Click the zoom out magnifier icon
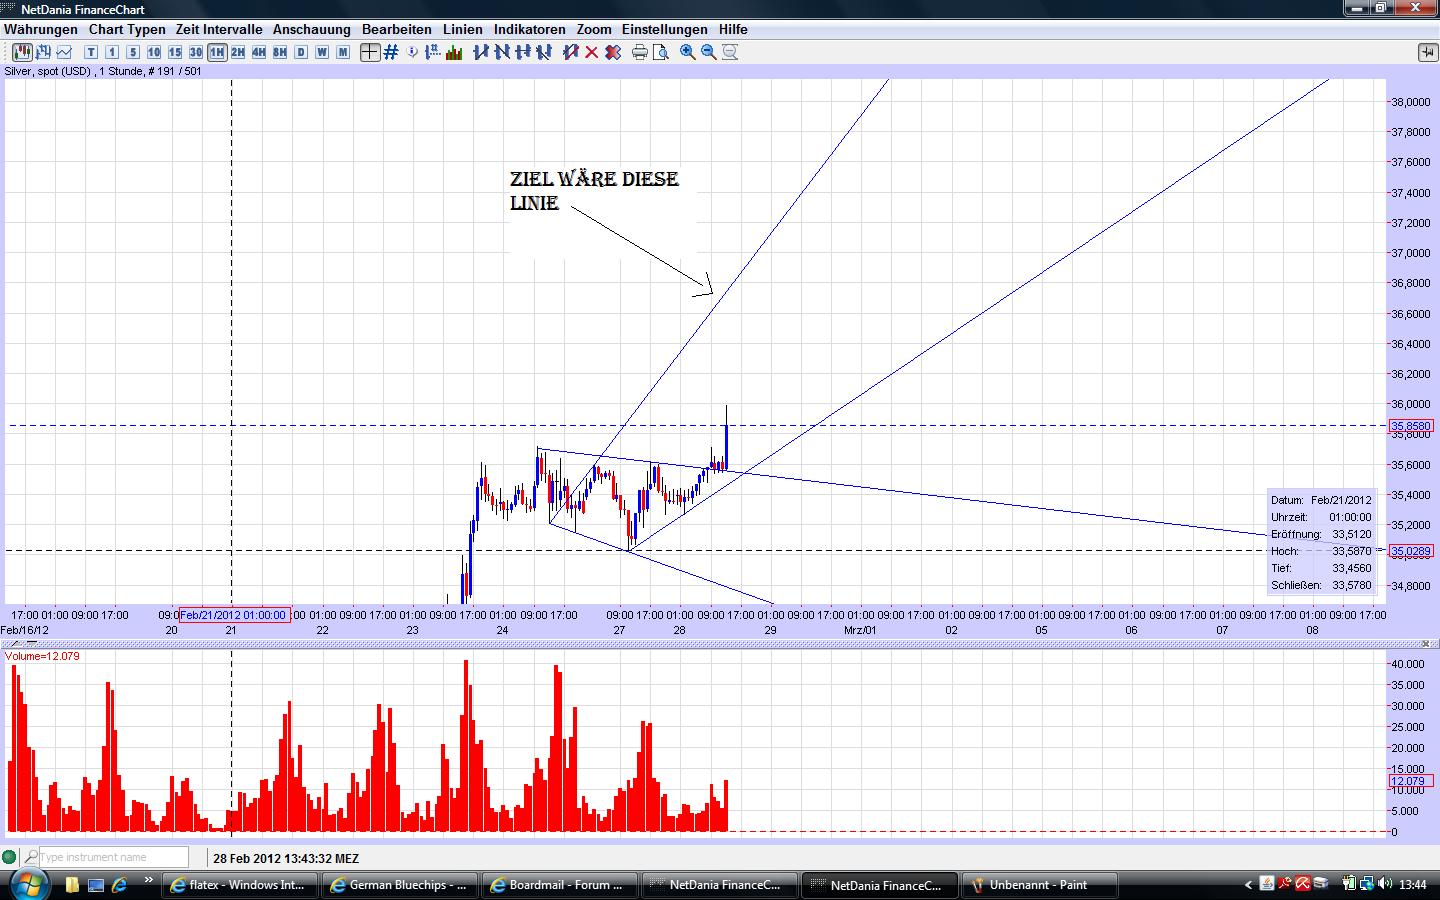 (x=709, y=52)
